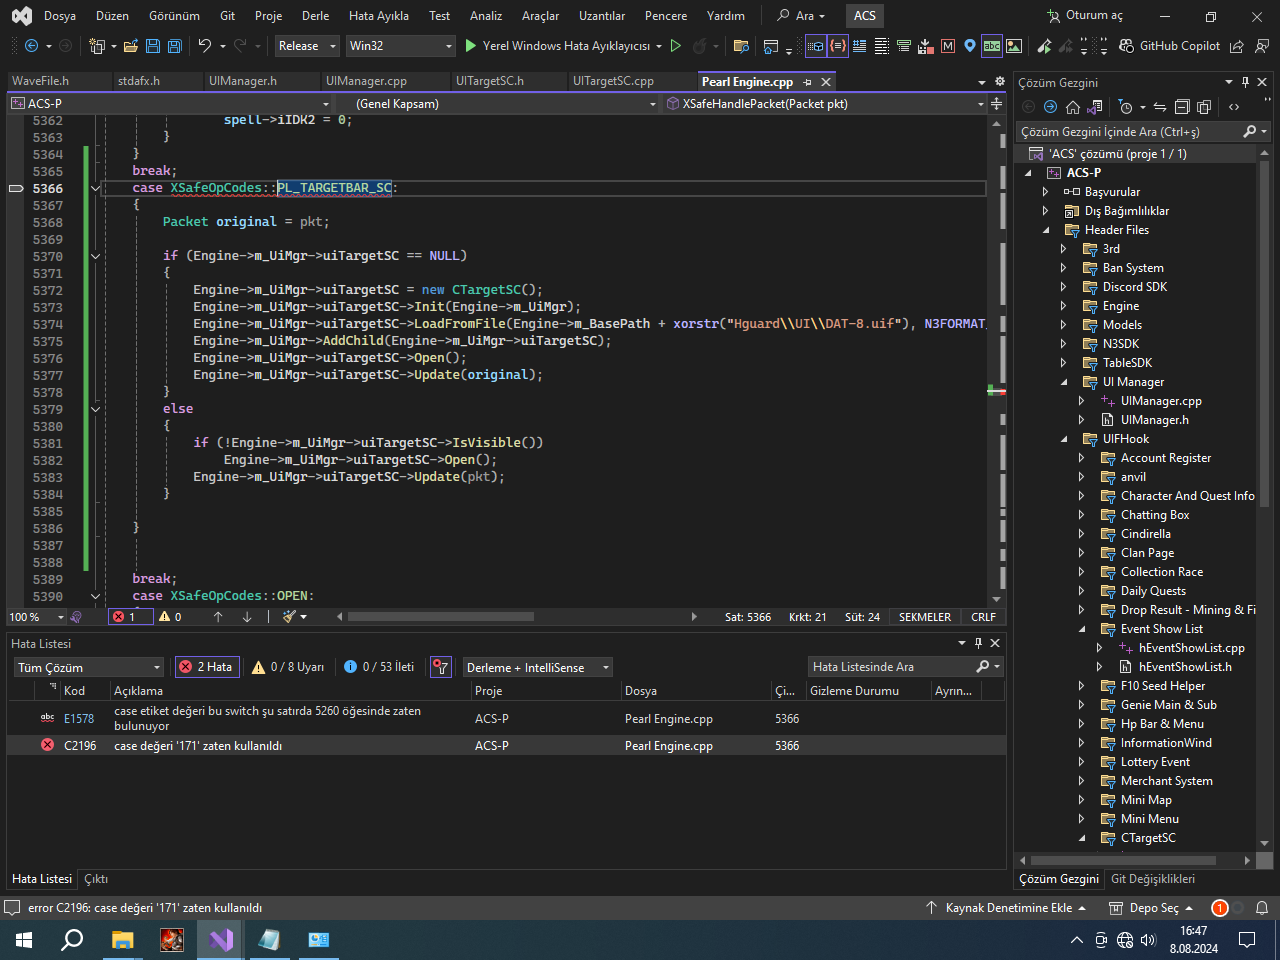Open Visual Studio from the Windows taskbar
This screenshot has width=1280, height=960.
(221, 940)
